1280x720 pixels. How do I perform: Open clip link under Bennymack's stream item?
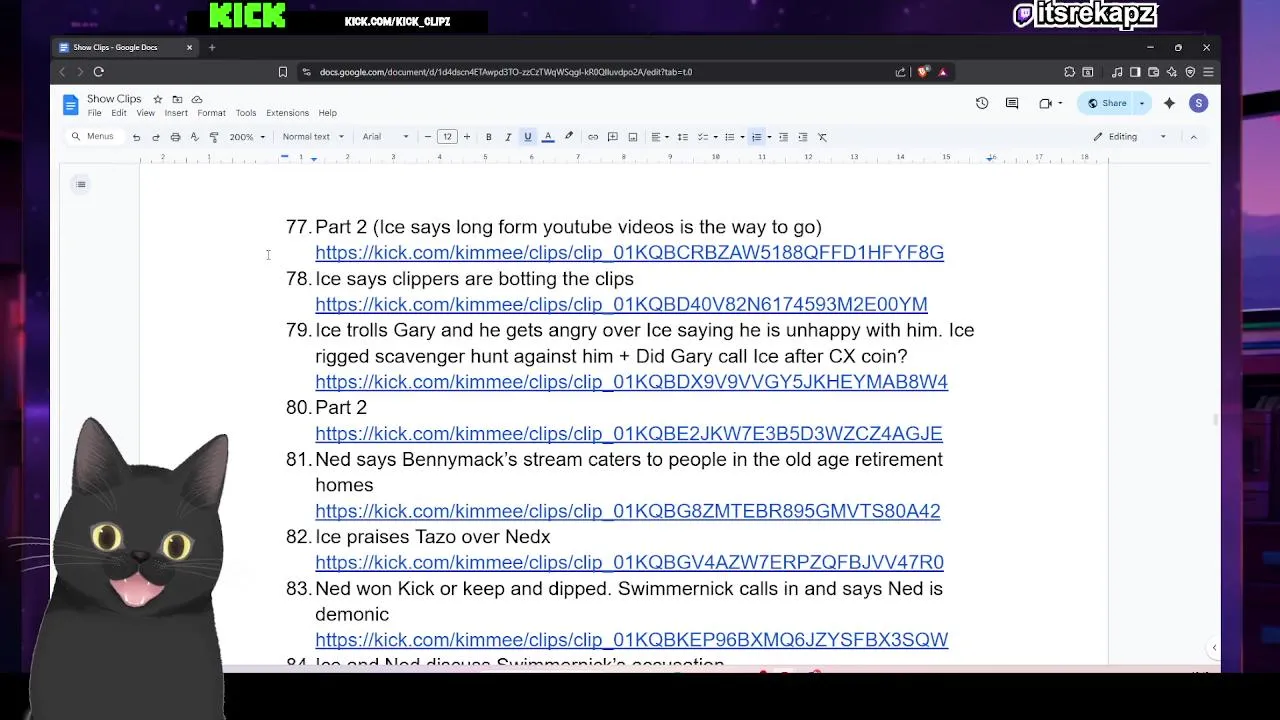(x=627, y=511)
